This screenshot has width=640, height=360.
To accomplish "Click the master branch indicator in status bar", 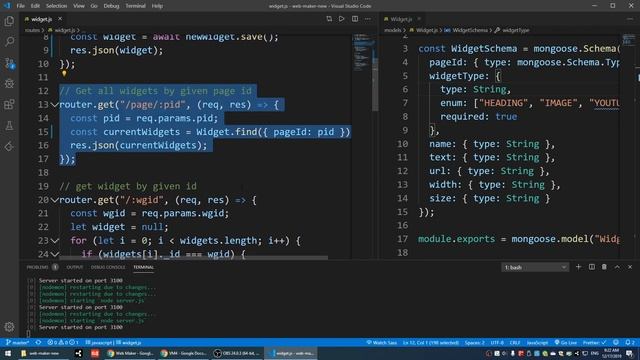I will [18, 342].
